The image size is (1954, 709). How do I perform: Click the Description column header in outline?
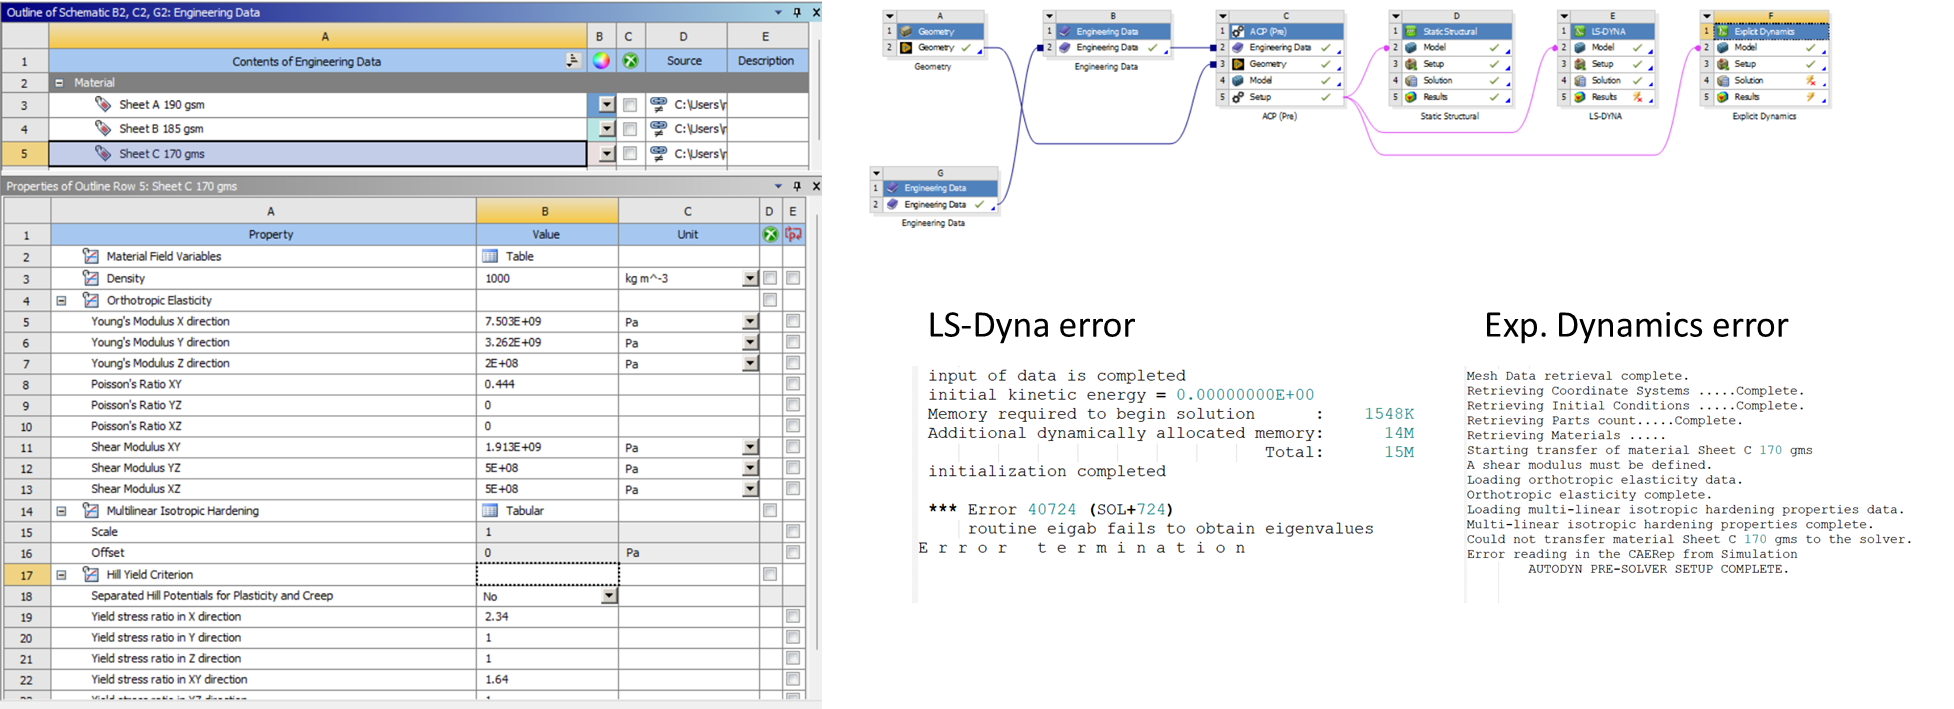[x=766, y=61]
